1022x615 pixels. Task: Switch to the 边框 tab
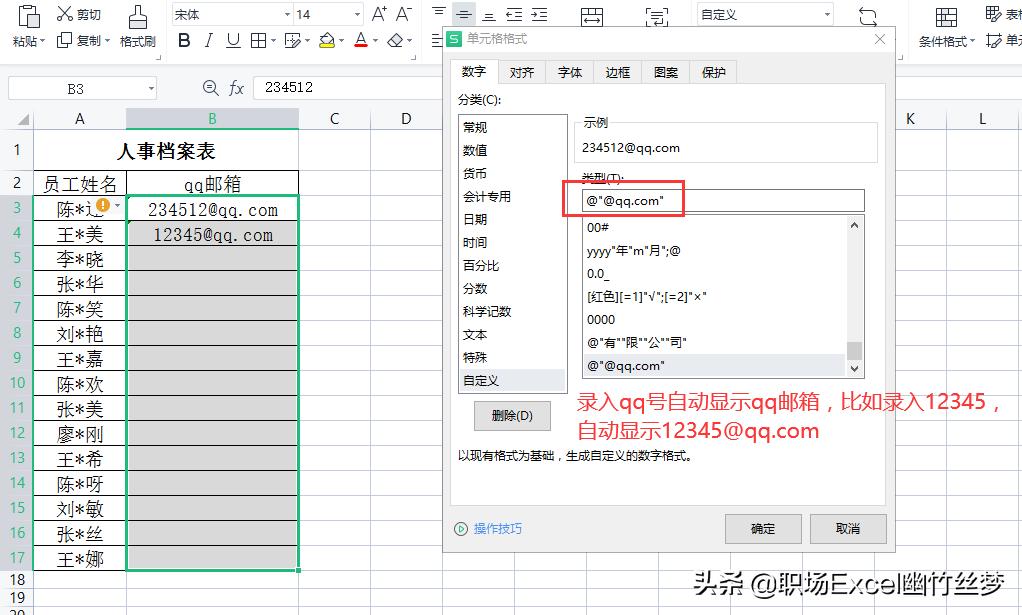tap(617, 71)
